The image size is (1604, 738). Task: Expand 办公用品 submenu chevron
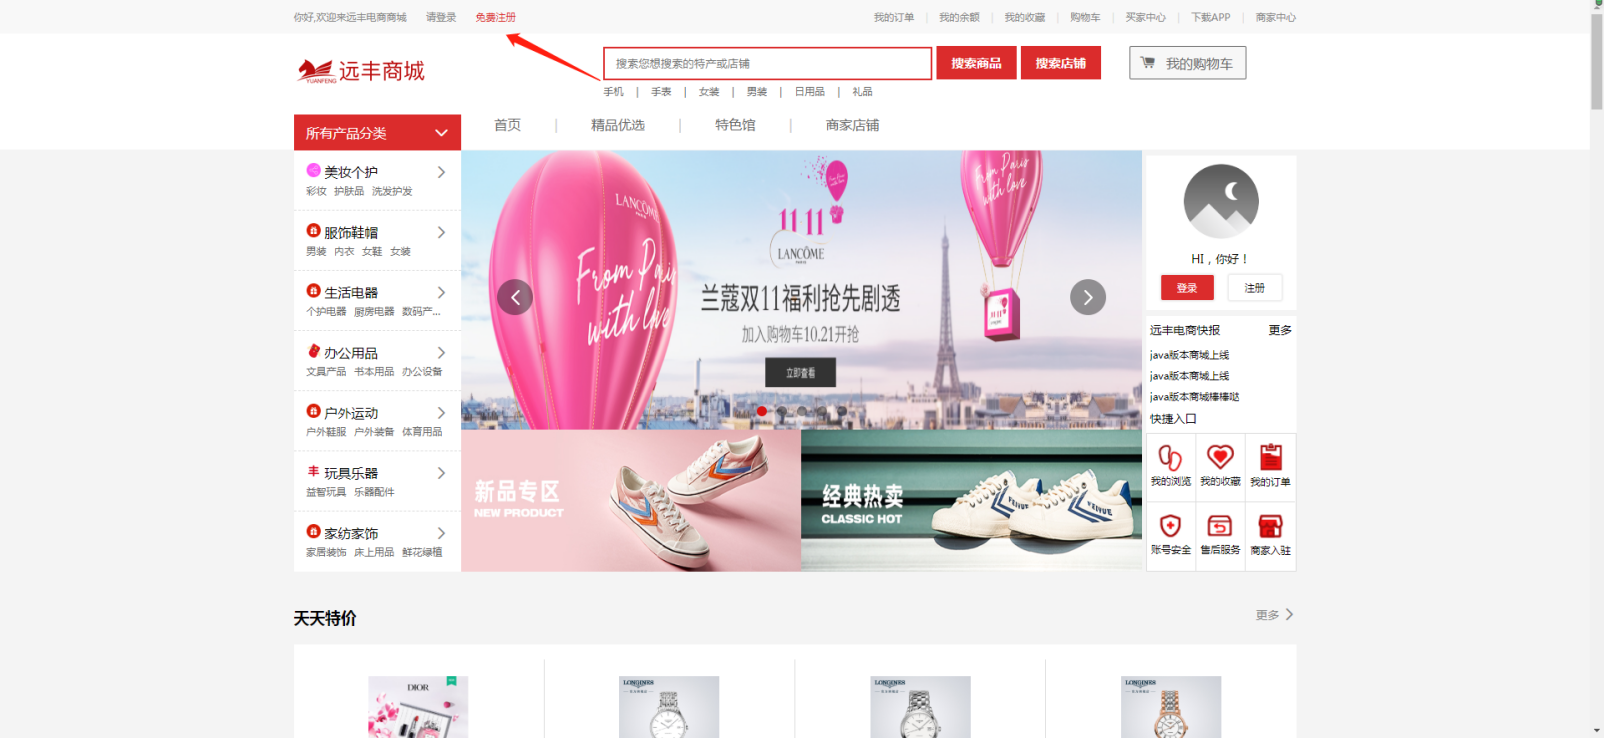click(x=441, y=352)
